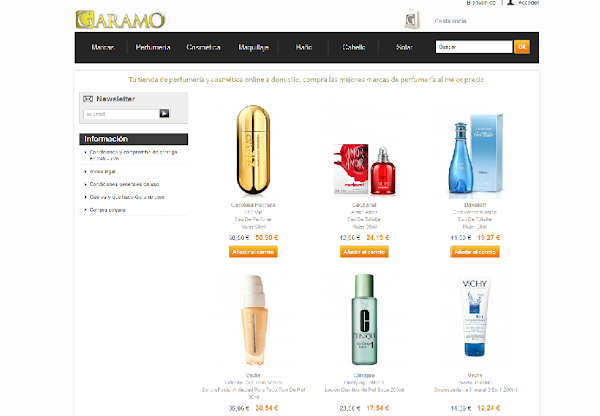Focus the Buscar search field
The width and height of the screenshot is (600, 416).
tap(474, 47)
